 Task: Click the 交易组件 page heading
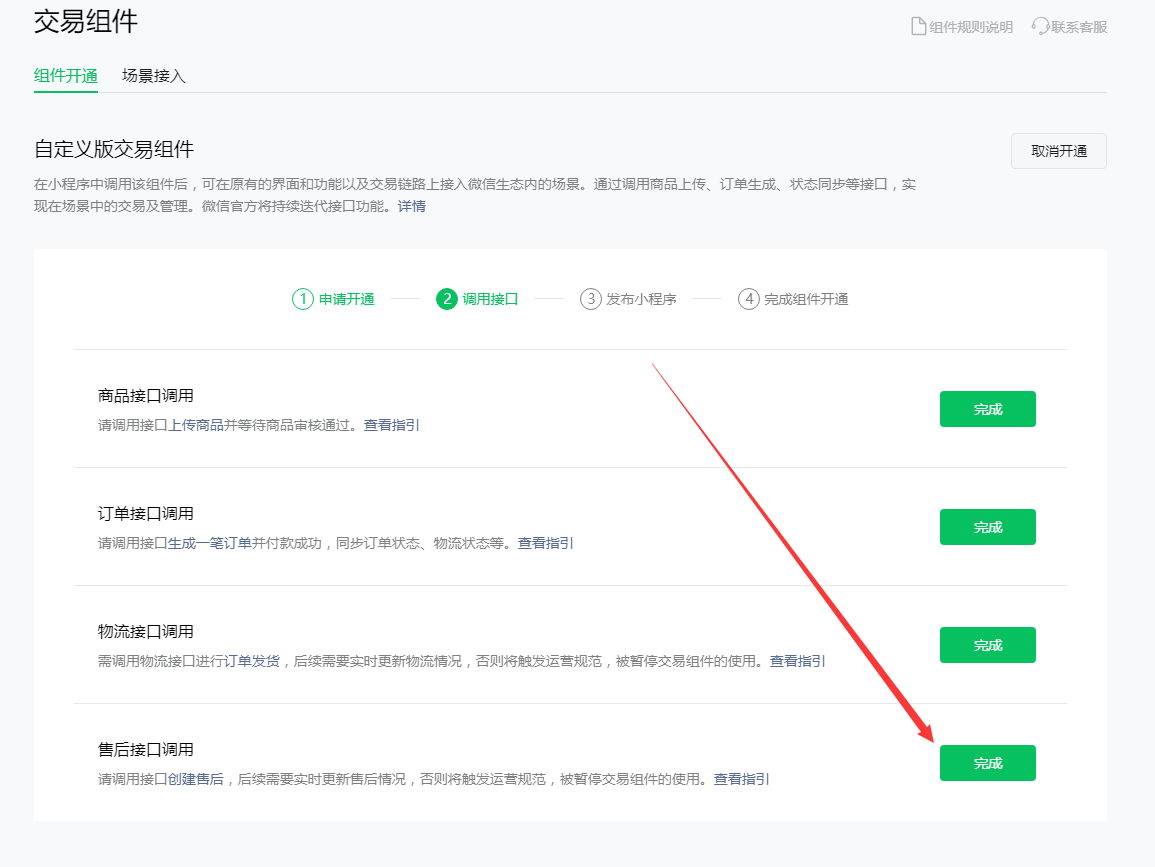(x=85, y=21)
